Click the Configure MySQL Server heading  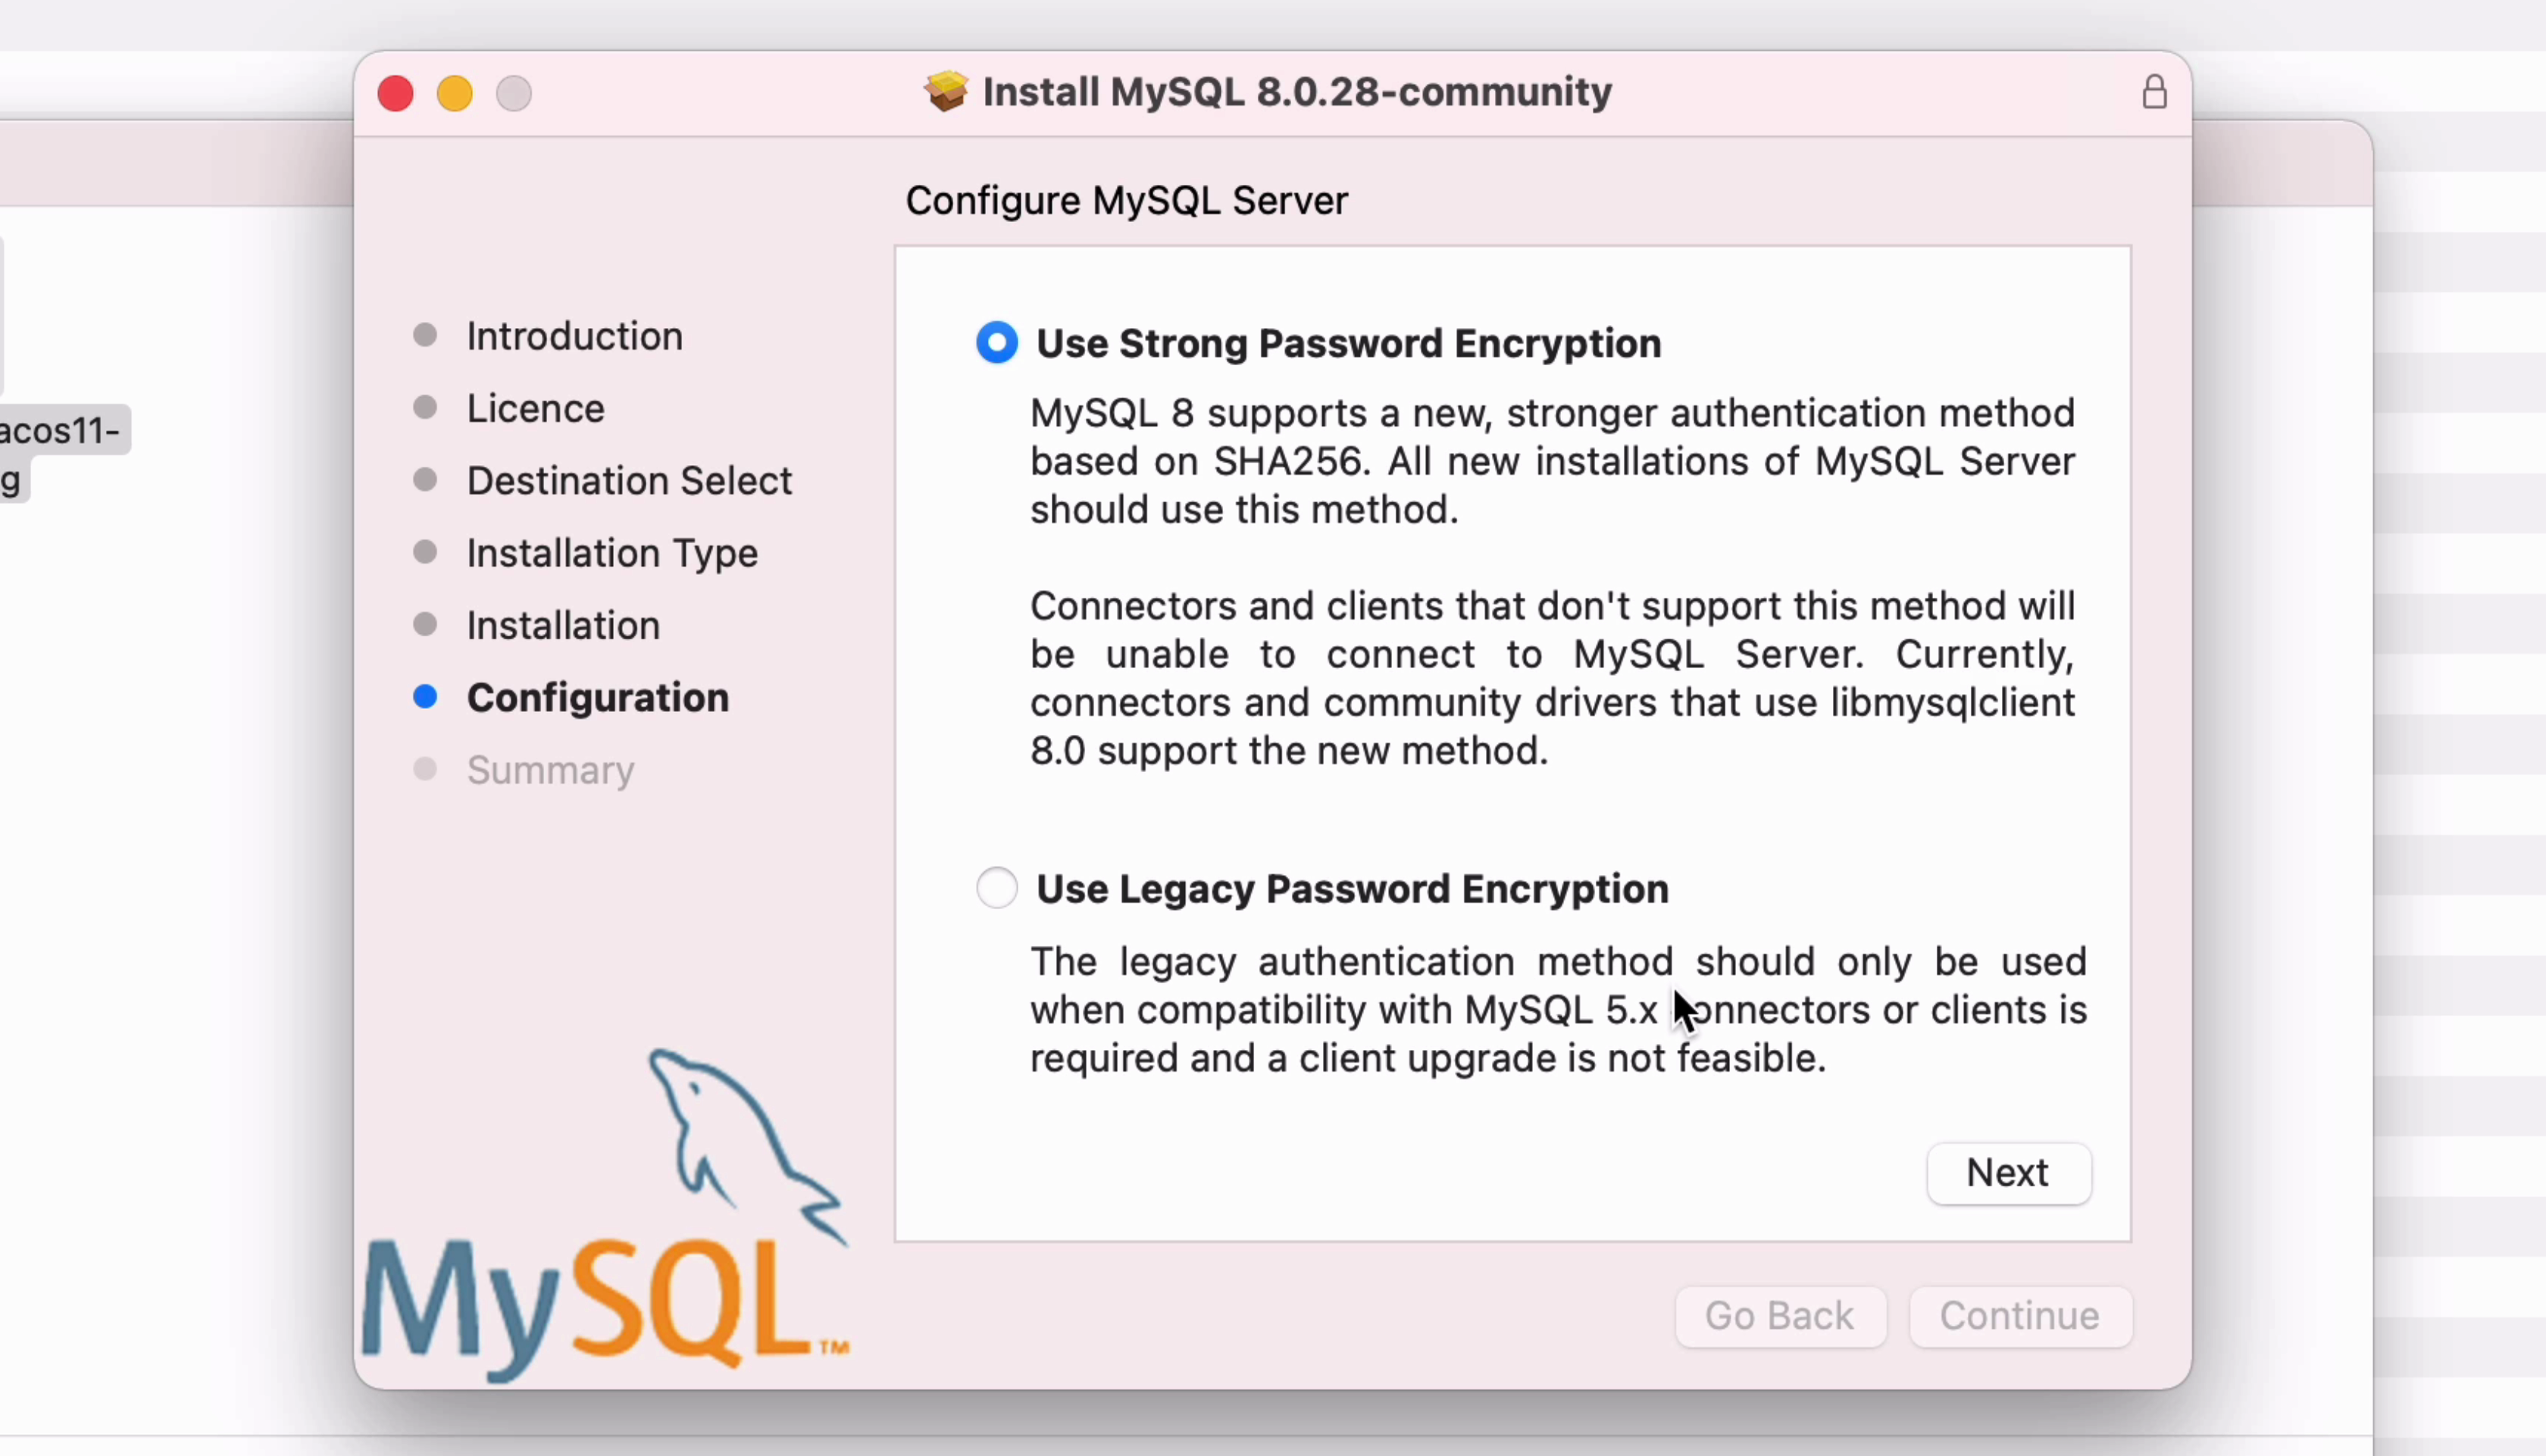click(x=1126, y=200)
